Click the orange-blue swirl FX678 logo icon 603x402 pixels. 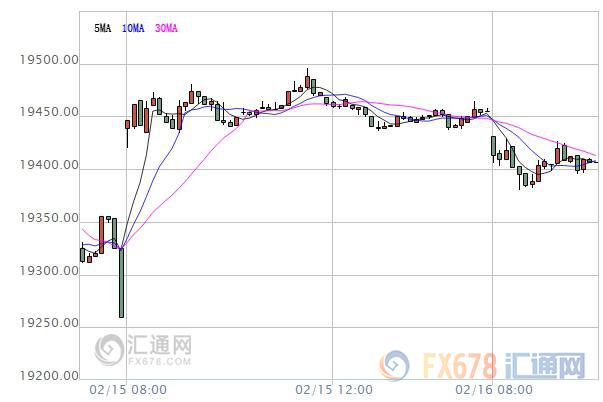(x=395, y=365)
